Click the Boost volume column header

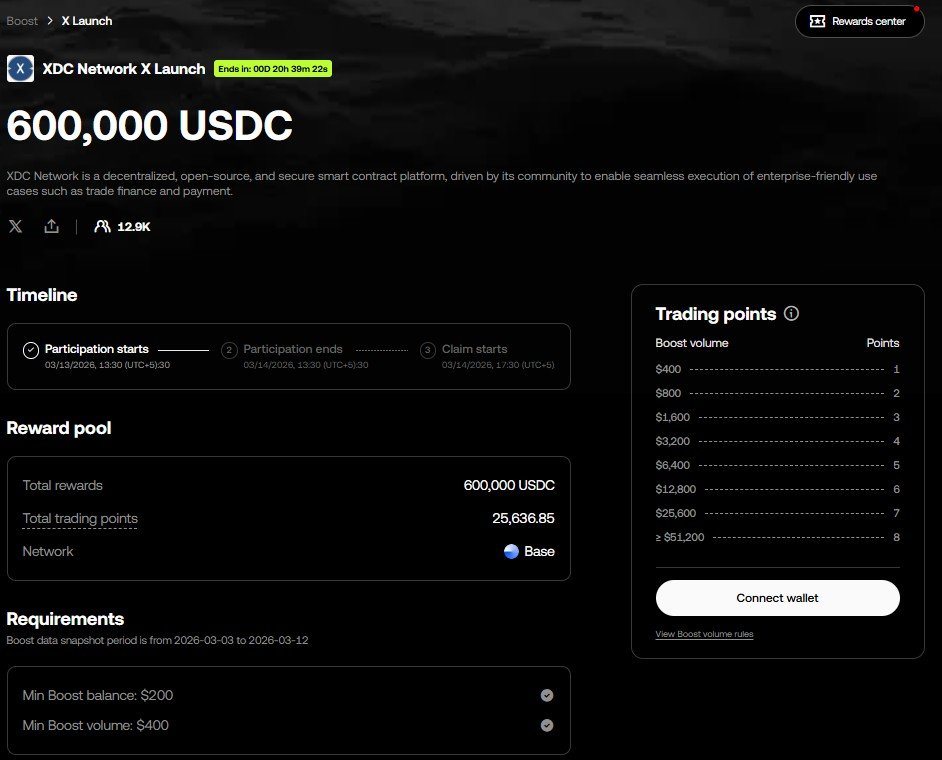[x=691, y=343]
